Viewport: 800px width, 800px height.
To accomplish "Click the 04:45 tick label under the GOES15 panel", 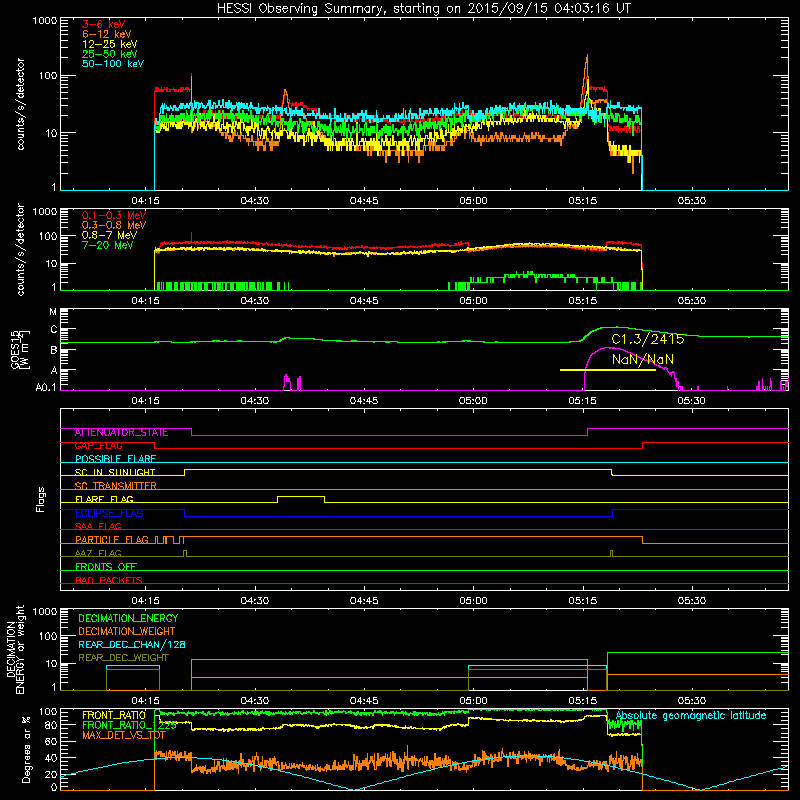I will 364,401.
